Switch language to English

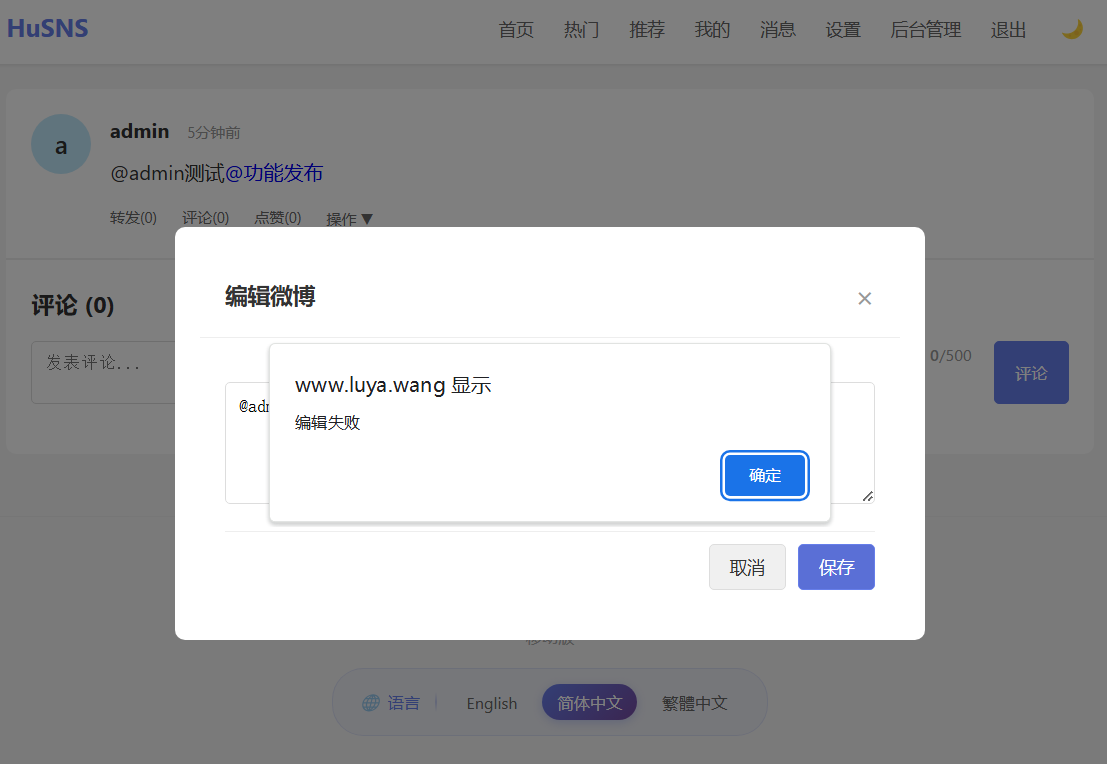click(x=492, y=703)
